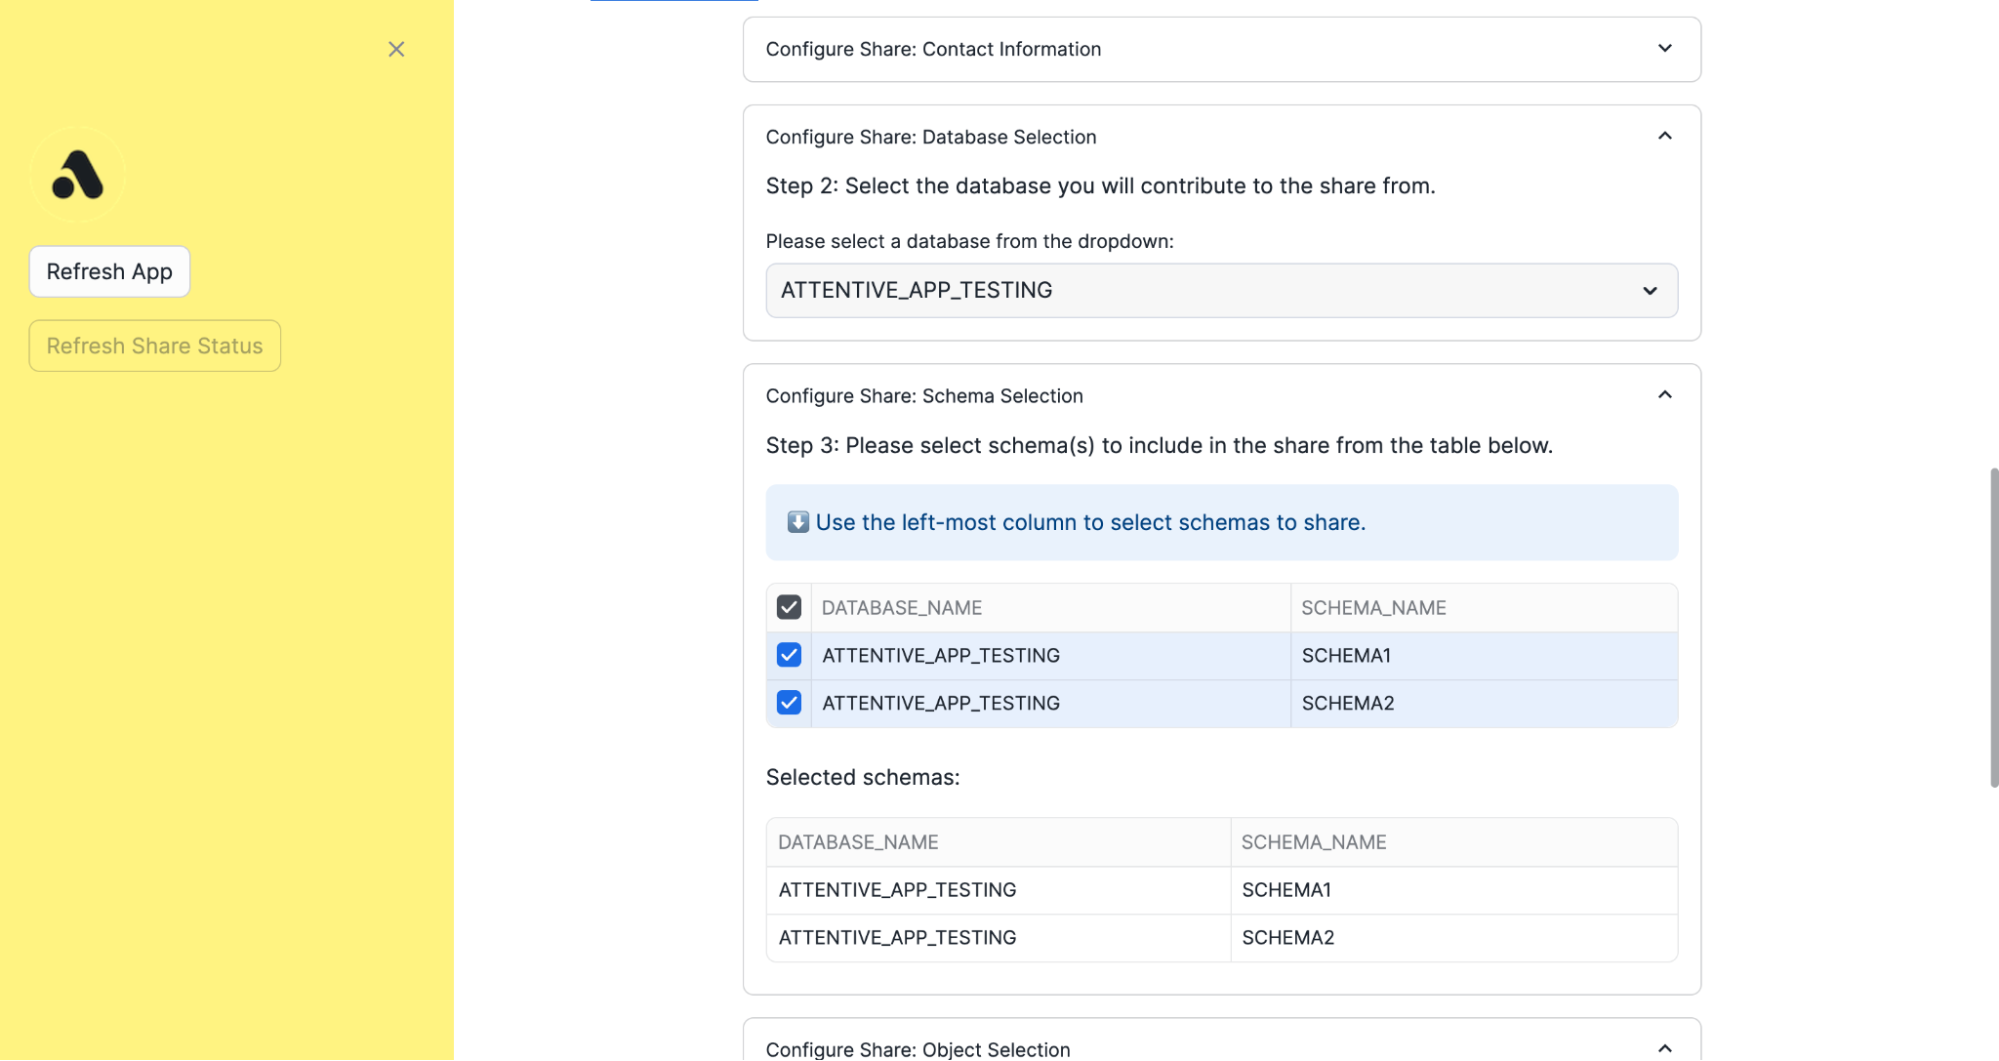The width and height of the screenshot is (1999, 1061).
Task: Collapse the Object Selection section chevron
Action: coord(1664,1048)
